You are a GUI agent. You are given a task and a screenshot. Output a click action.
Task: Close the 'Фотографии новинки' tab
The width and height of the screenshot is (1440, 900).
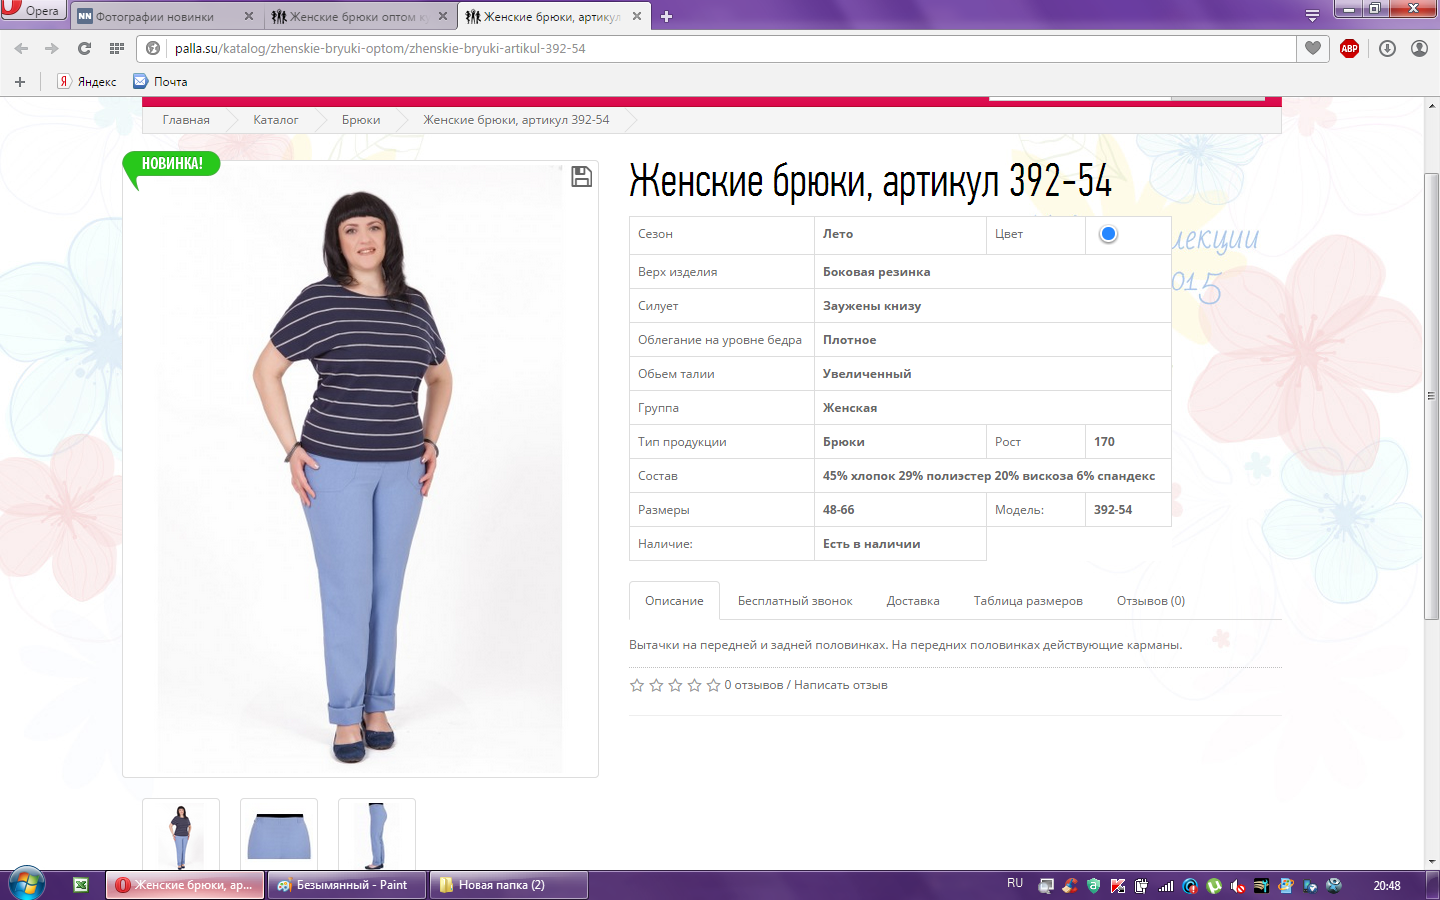tap(249, 16)
